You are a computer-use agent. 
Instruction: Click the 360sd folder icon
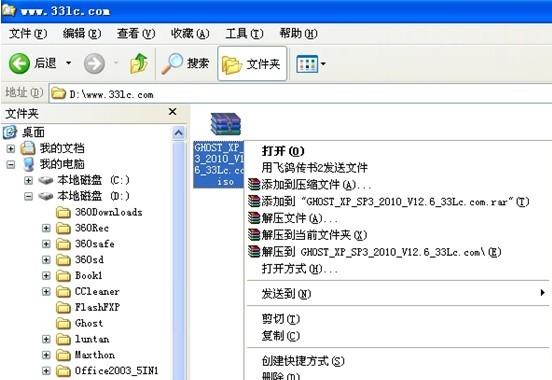click(63, 260)
